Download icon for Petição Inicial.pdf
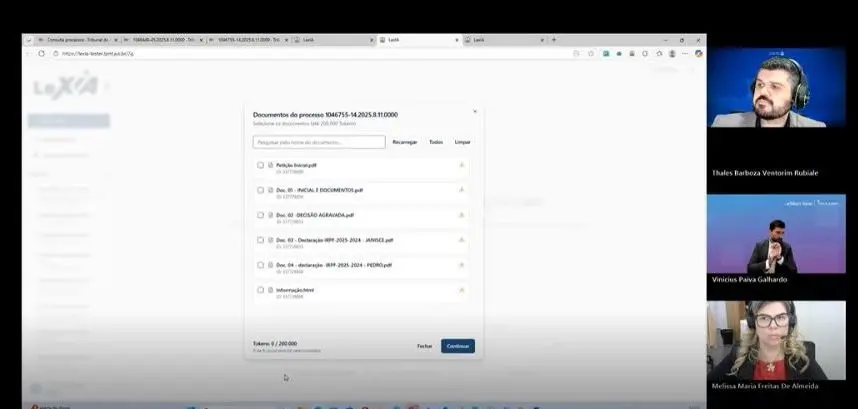The width and height of the screenshot is (858, 409). point(461,166)
